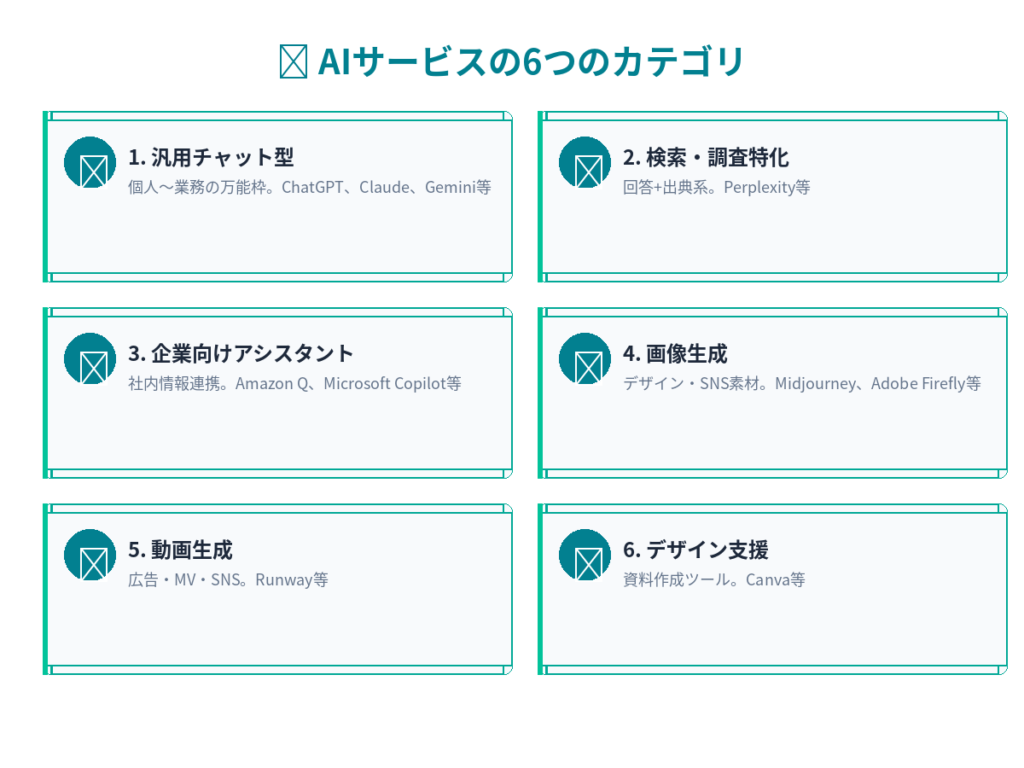
Task: Click the Canva description text
Action: pos(714,579)
